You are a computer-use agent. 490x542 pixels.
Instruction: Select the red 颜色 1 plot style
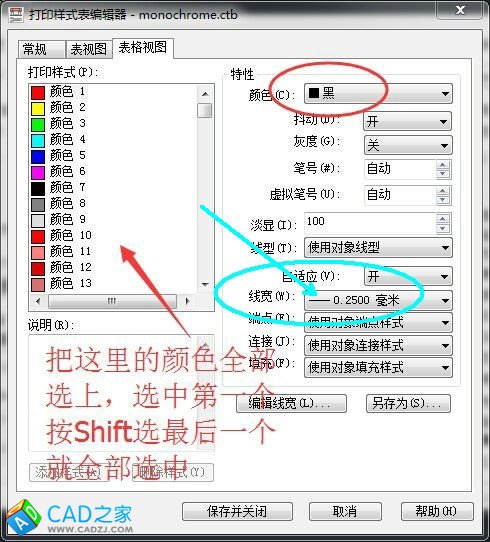(x=58, y=92)
